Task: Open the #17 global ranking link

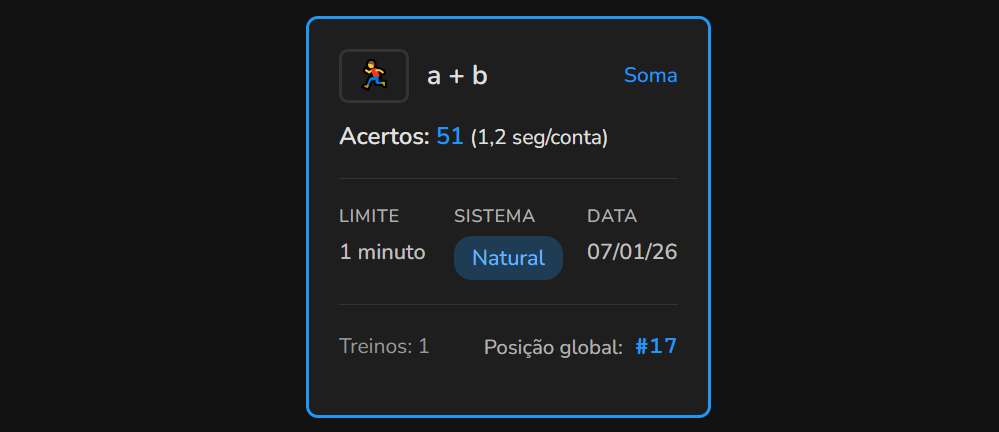Action: point(656,347)
